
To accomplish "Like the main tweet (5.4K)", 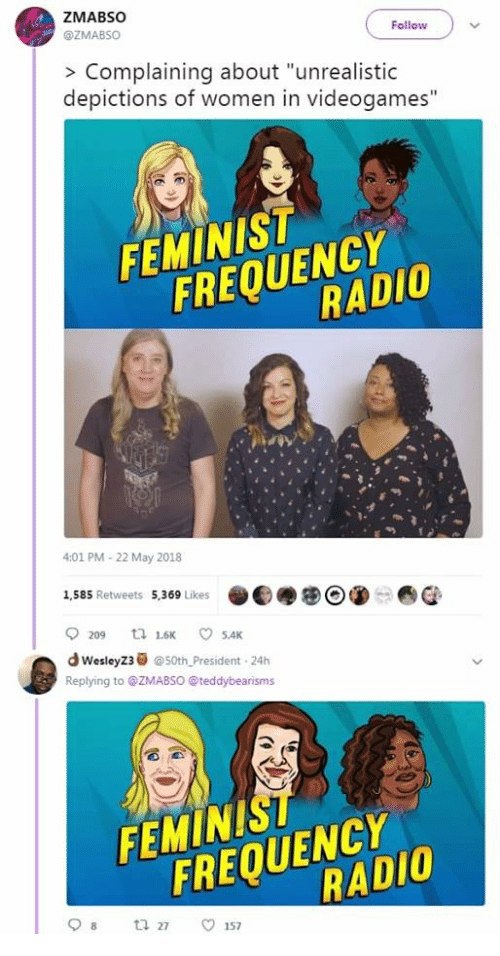I will tap(223, 635).
